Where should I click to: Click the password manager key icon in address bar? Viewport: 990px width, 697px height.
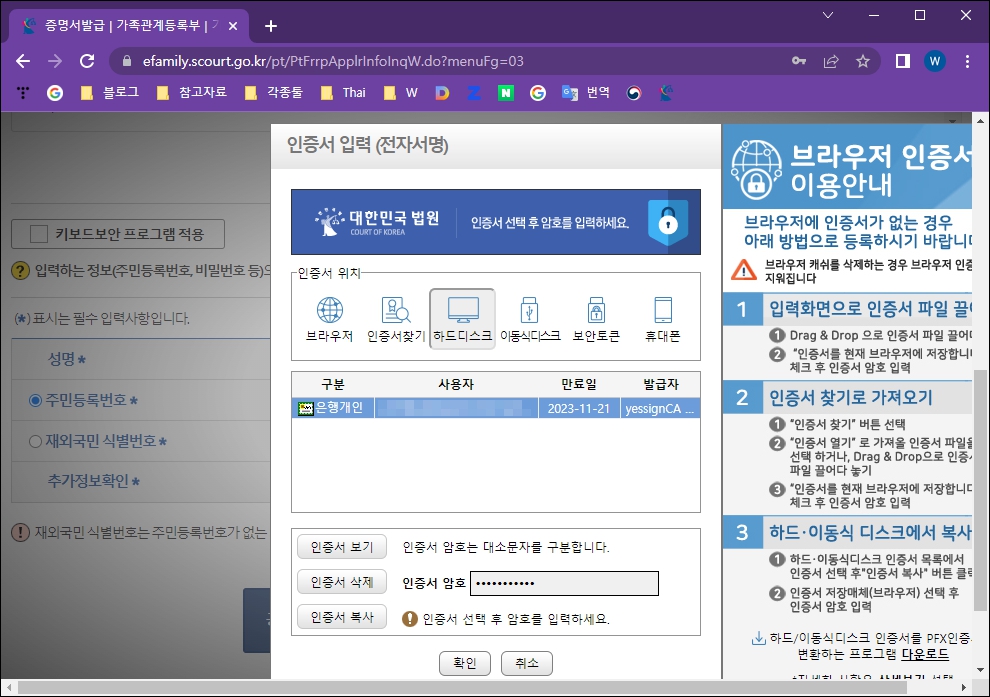[x=799, y=61]
